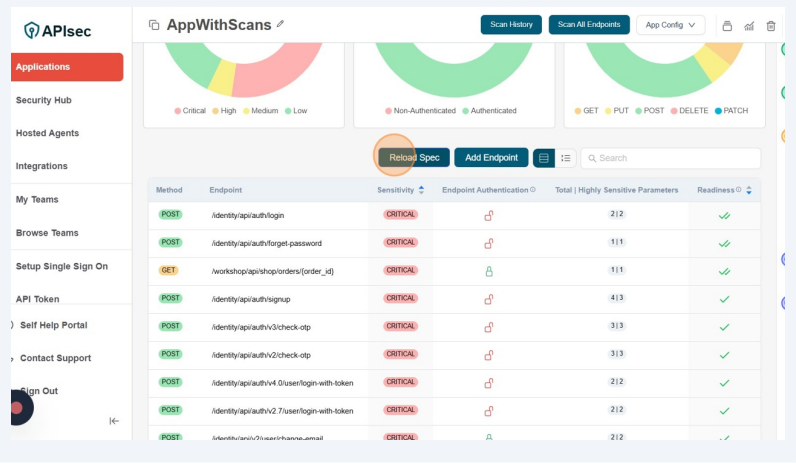This screenshot has width=796, height=468.
Task: Open API Token in the sidebar
Action: click(38, 299)
